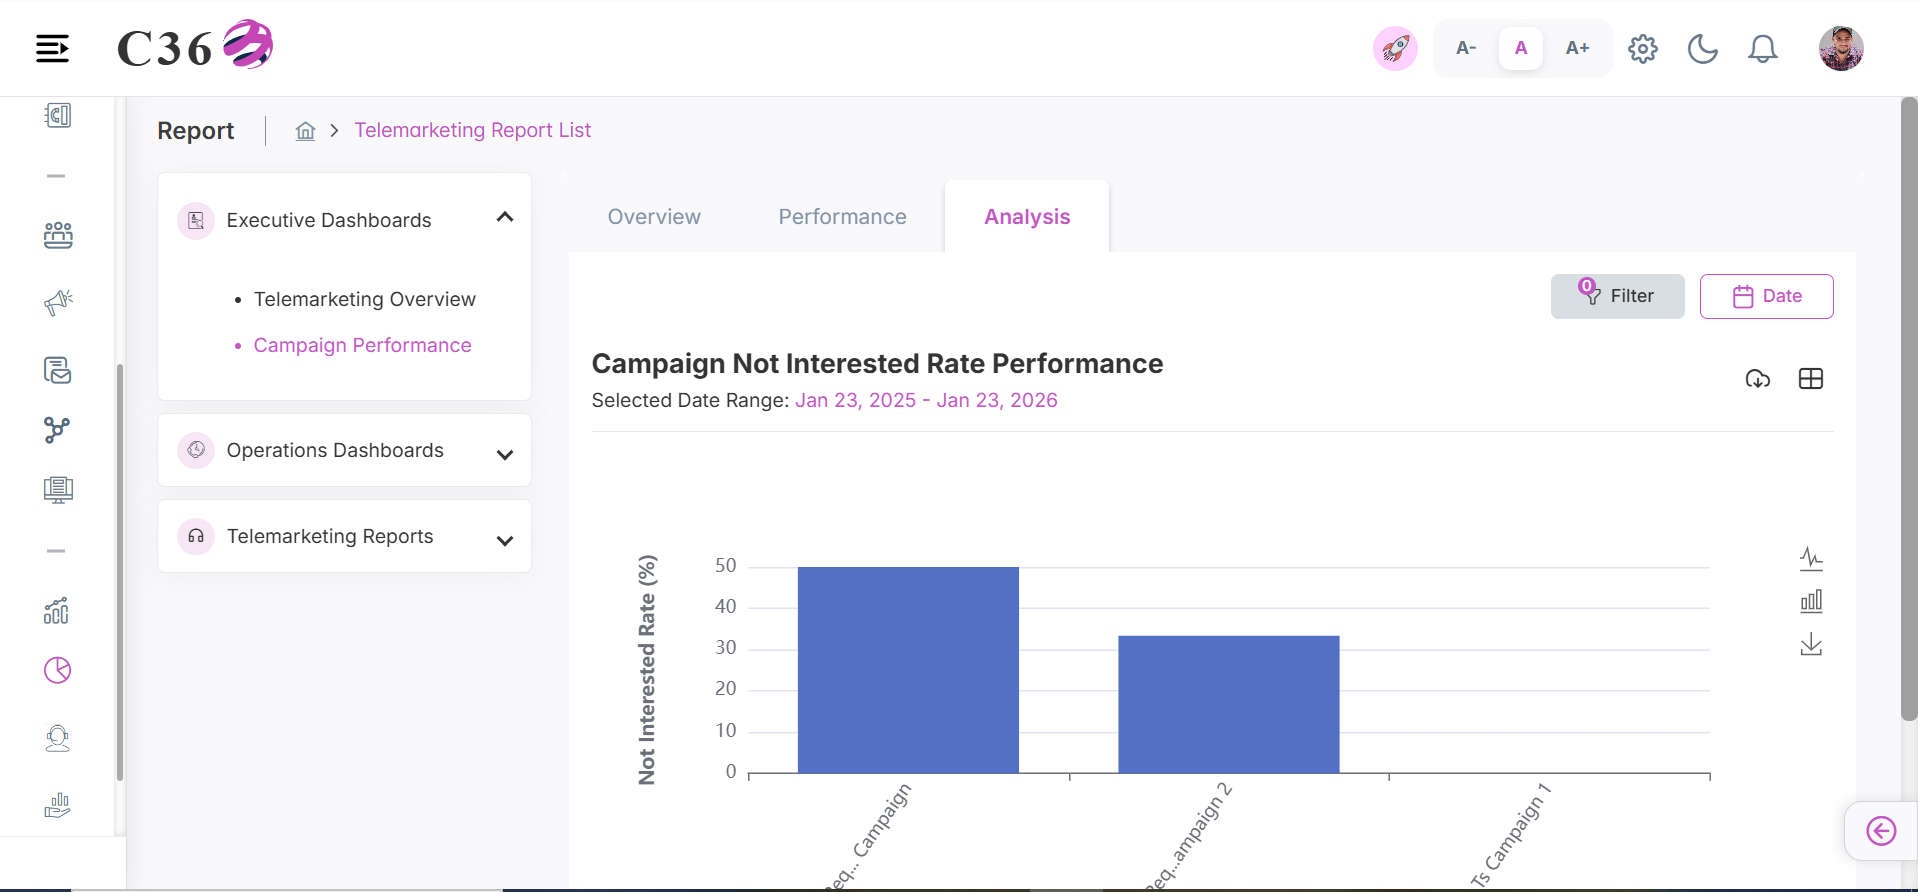The height and width of the screenshot is (892, 1918).
Task: Open the pie chart reports sidebar icon
Action: [58, 670]
